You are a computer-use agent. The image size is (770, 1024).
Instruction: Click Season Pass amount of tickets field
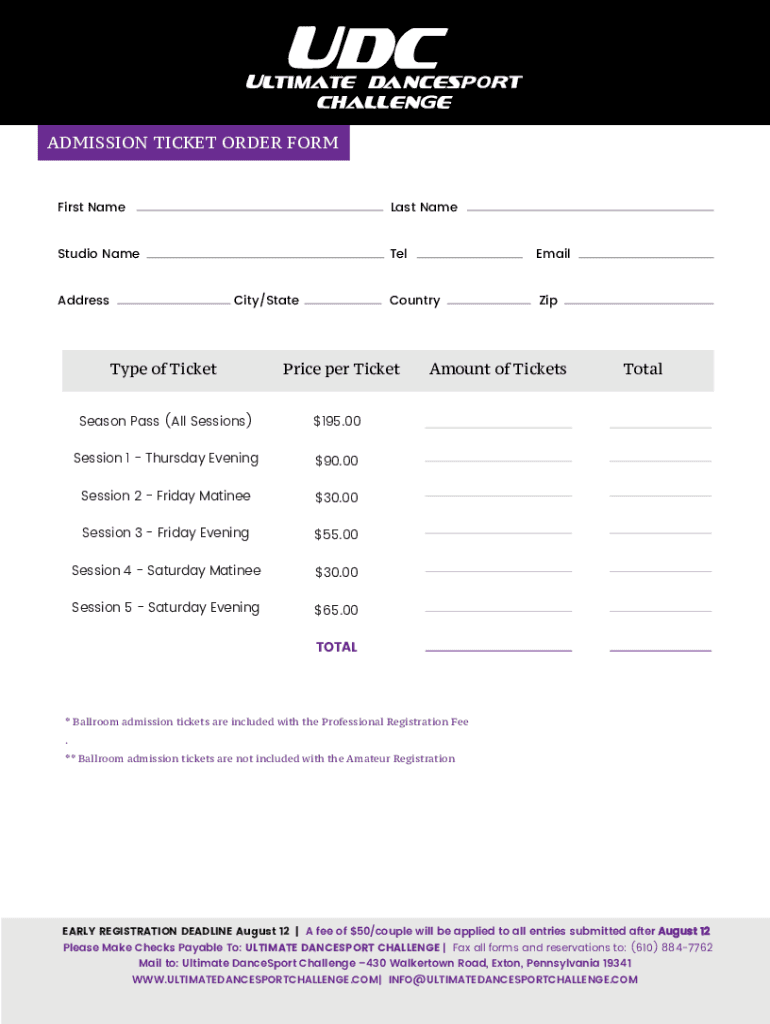coord(498,421)
